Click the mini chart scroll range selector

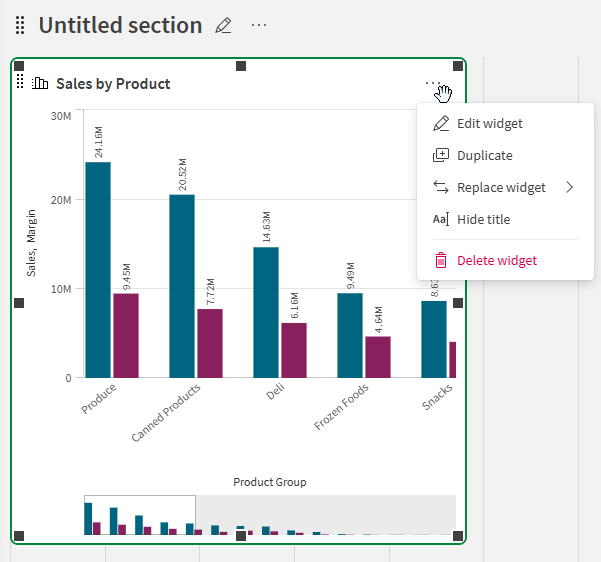tap(140, 515)
